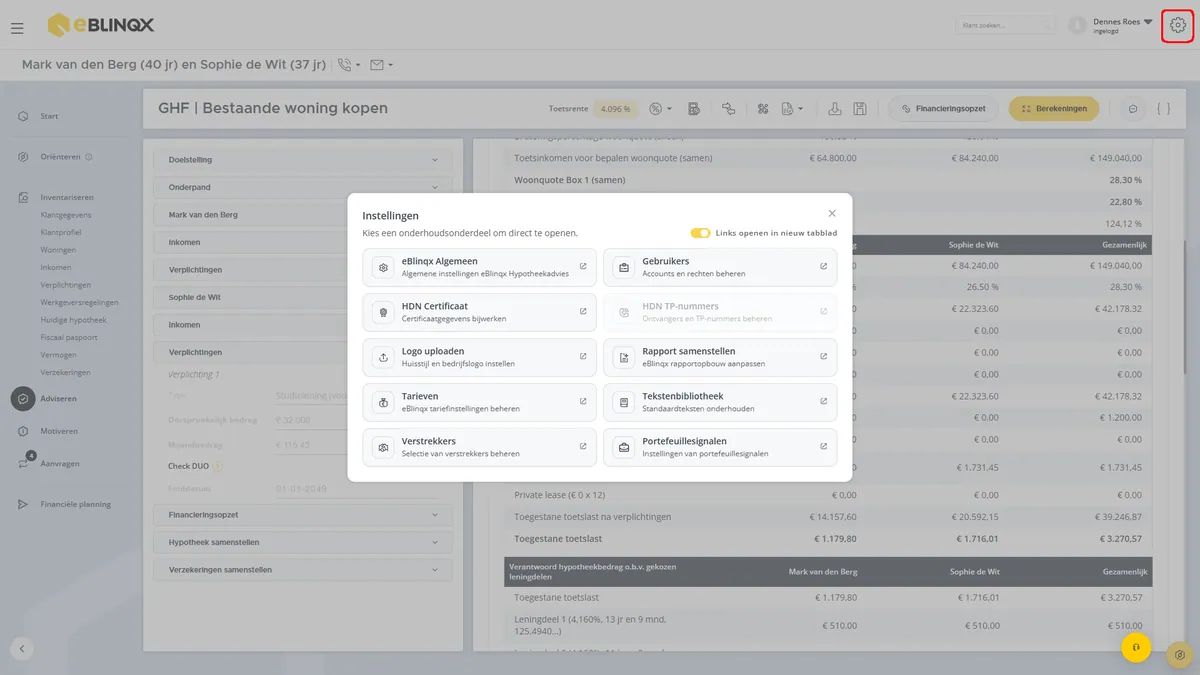This screenshot has height=675, width=1200.
Task: Open the percentage icon dropdown beside Toetsrente
Action: [660, 108]
